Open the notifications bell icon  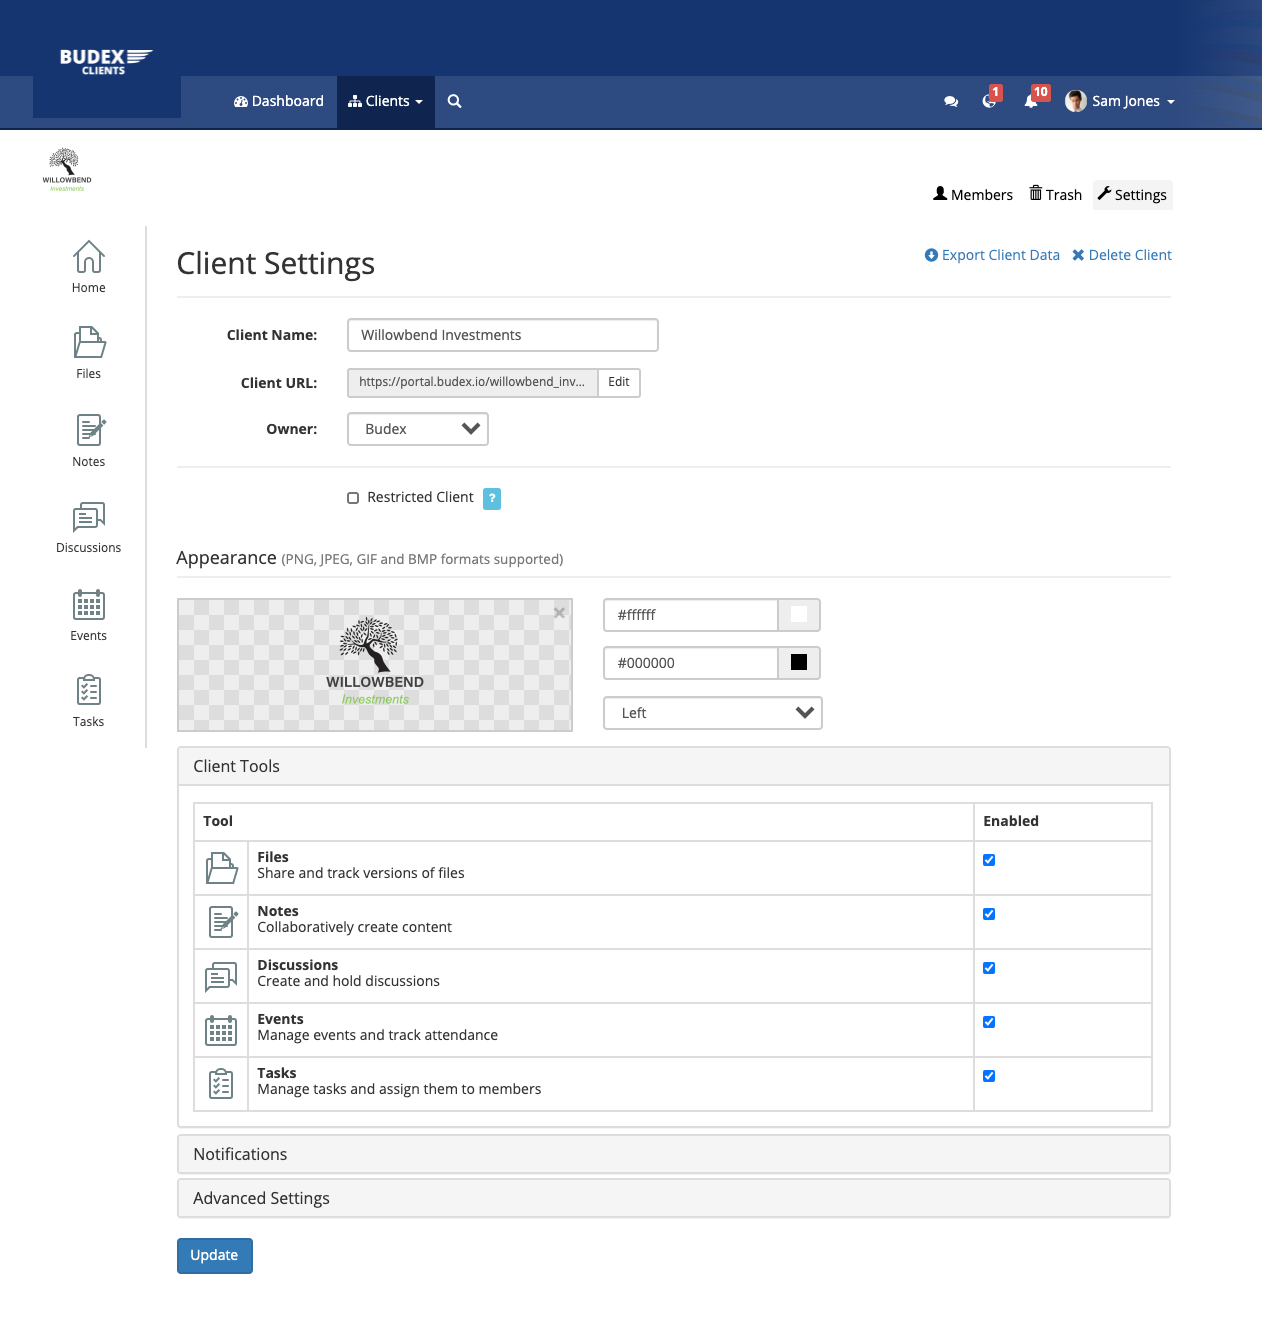(1030, 101)
